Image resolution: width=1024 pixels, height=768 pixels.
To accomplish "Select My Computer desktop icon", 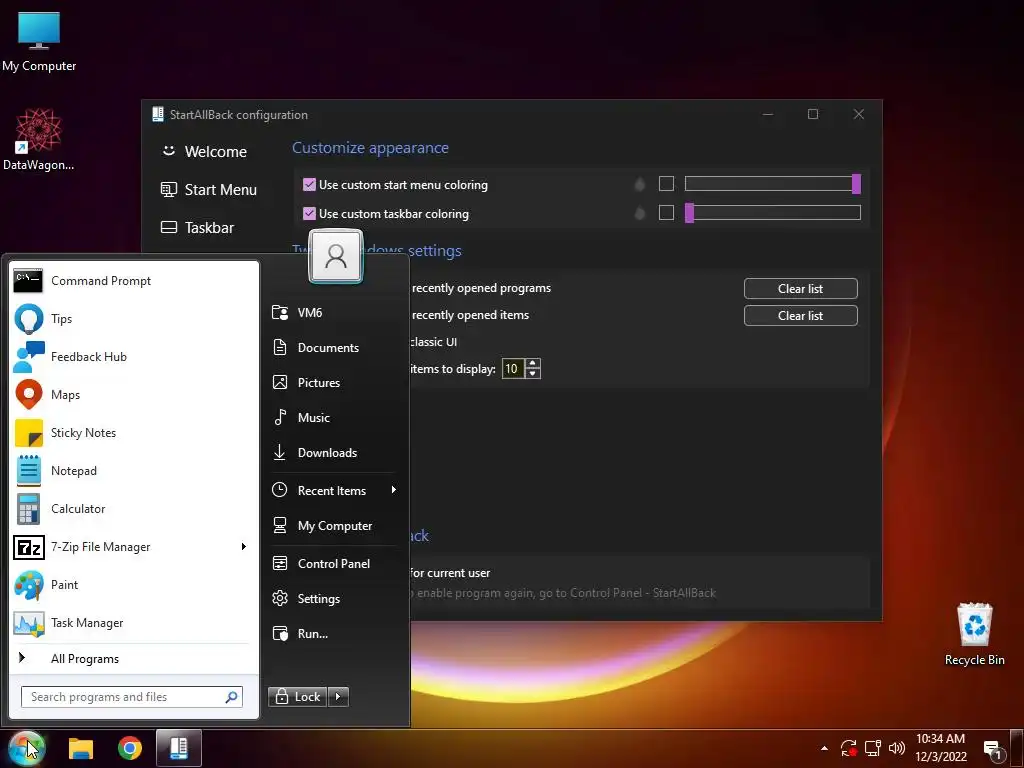I will (39, 40).
